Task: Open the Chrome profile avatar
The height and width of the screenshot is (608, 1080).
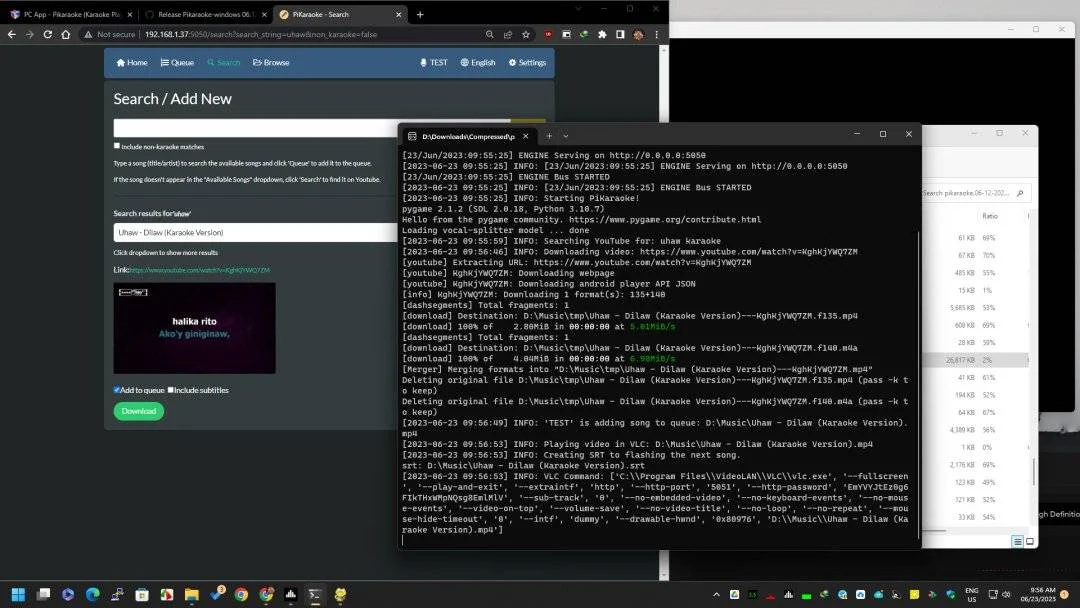Action: pos(638,34)
